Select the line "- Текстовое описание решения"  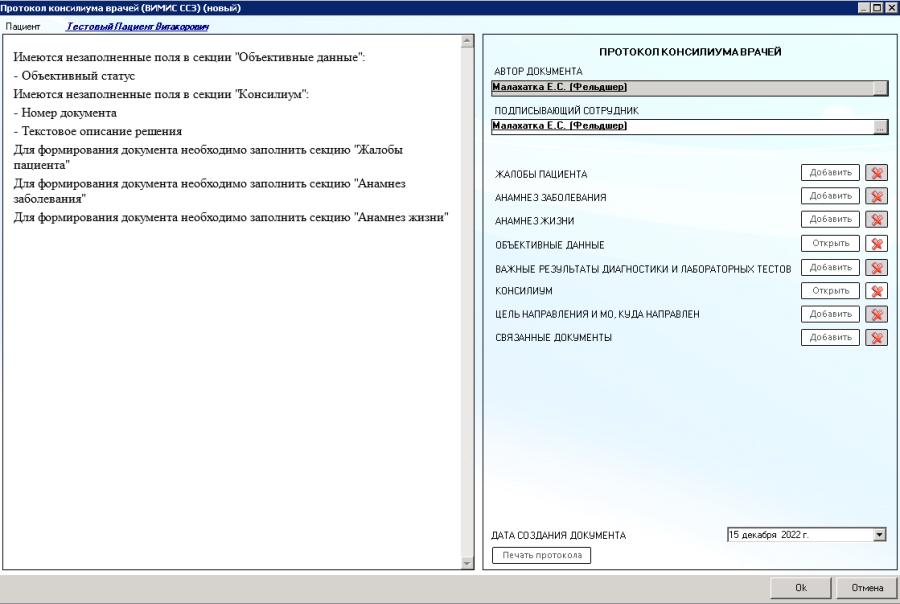click(98, 131)
